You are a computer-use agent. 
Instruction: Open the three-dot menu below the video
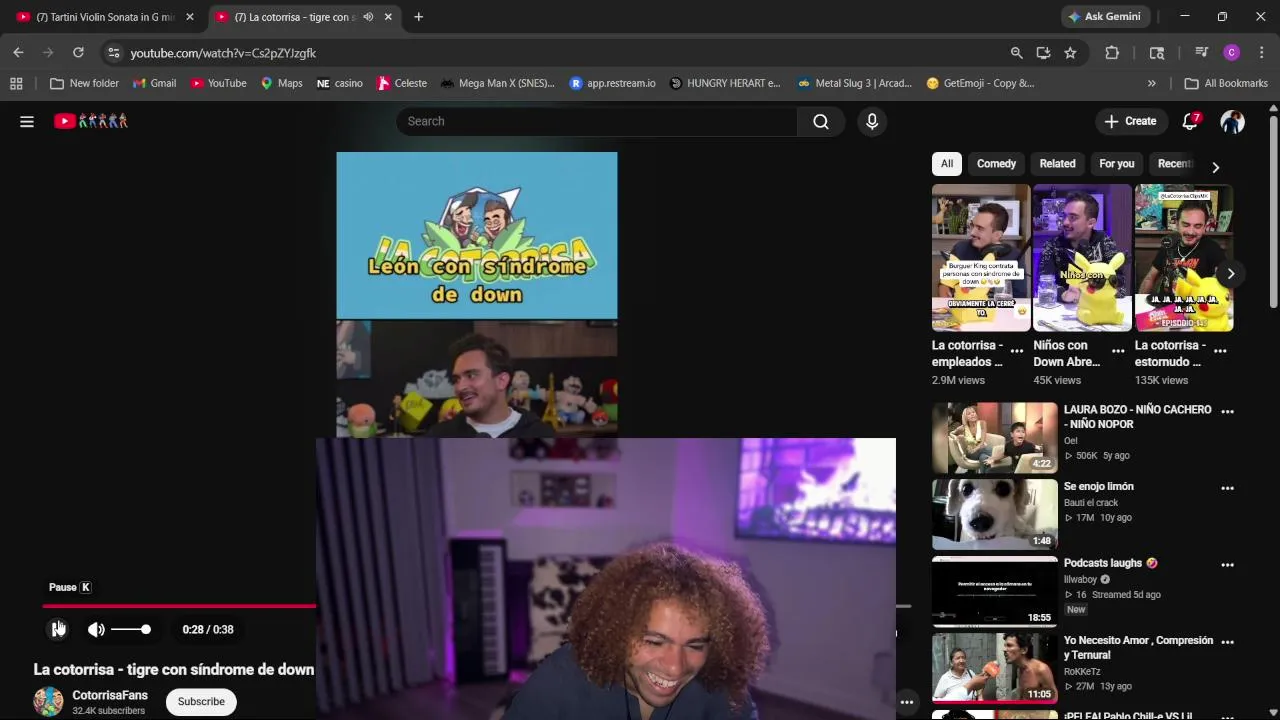pos(906,702)
